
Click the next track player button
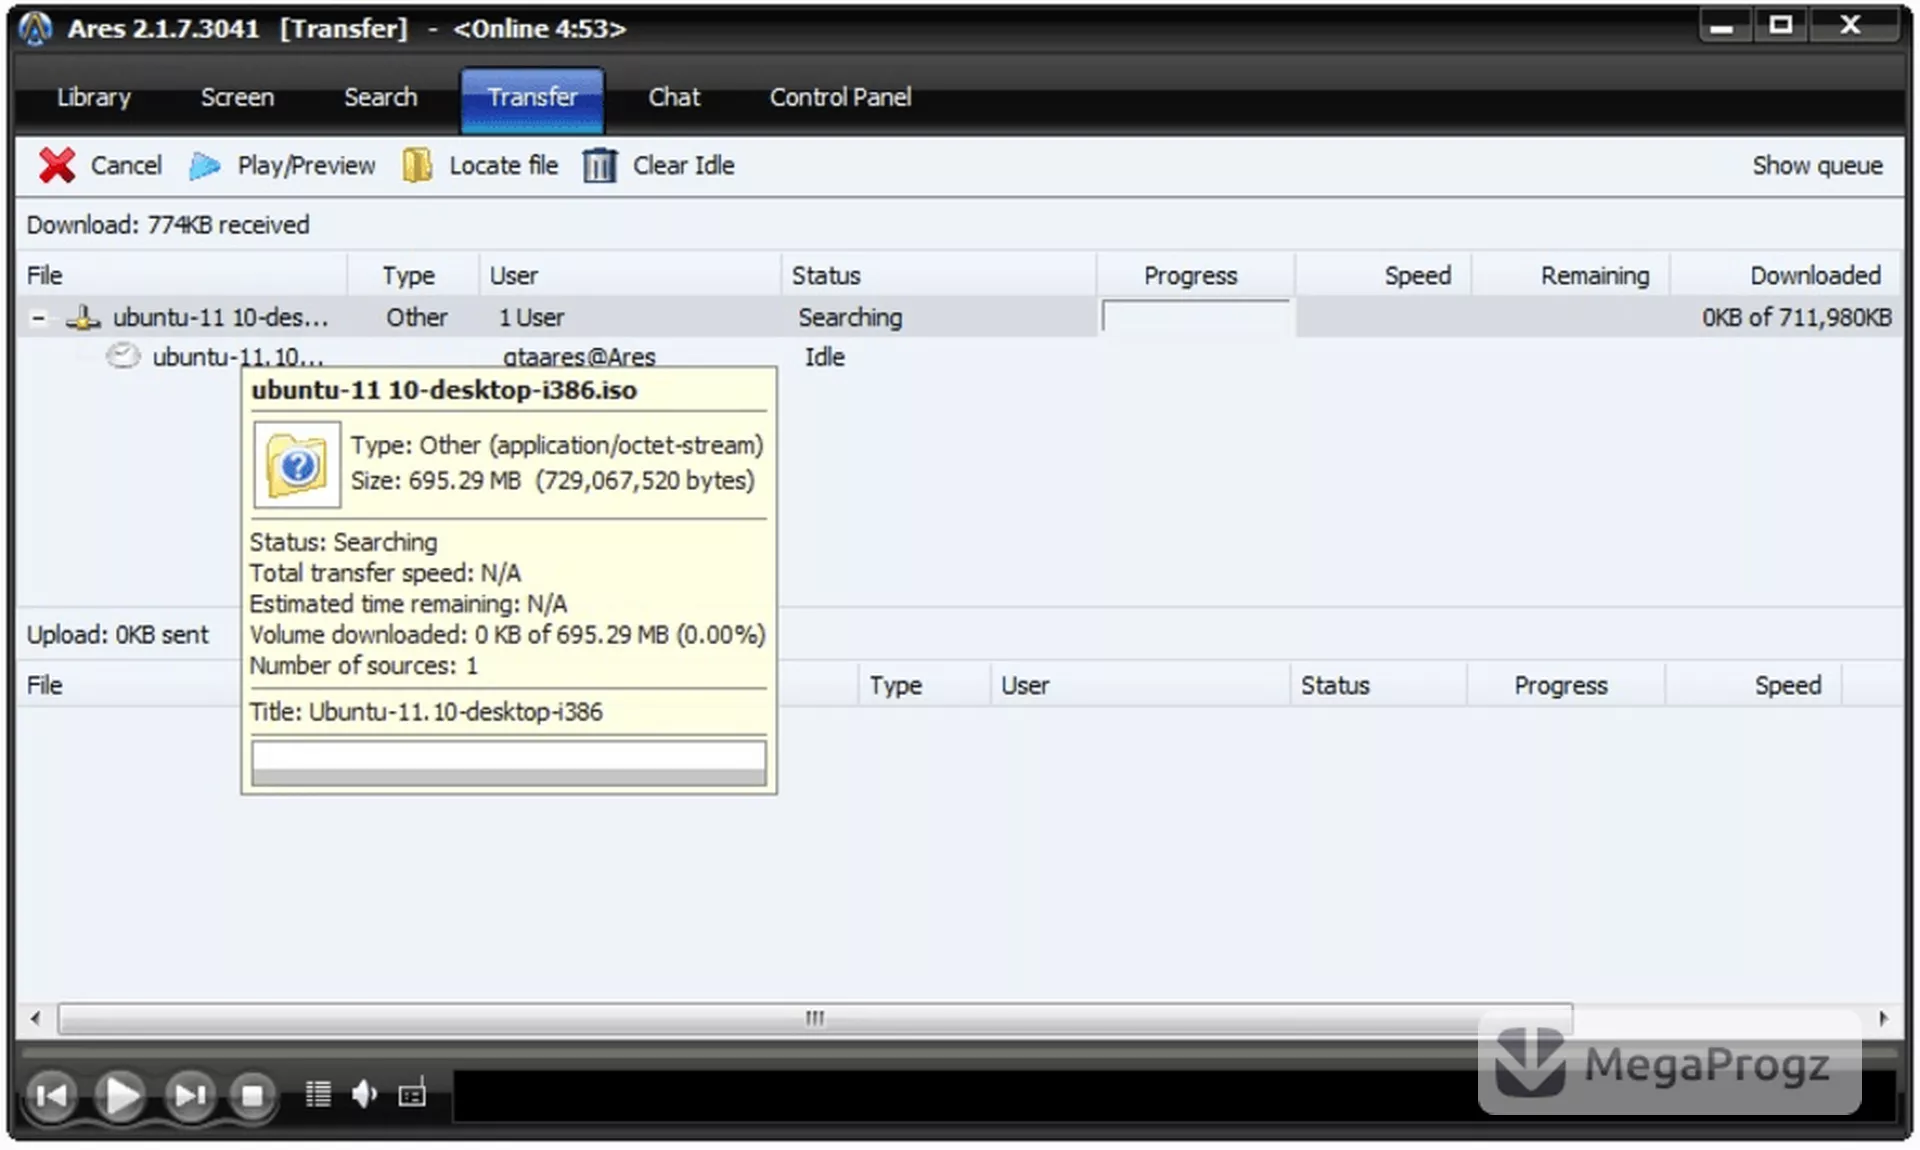pyautogui.click(x=190, y=1096)
